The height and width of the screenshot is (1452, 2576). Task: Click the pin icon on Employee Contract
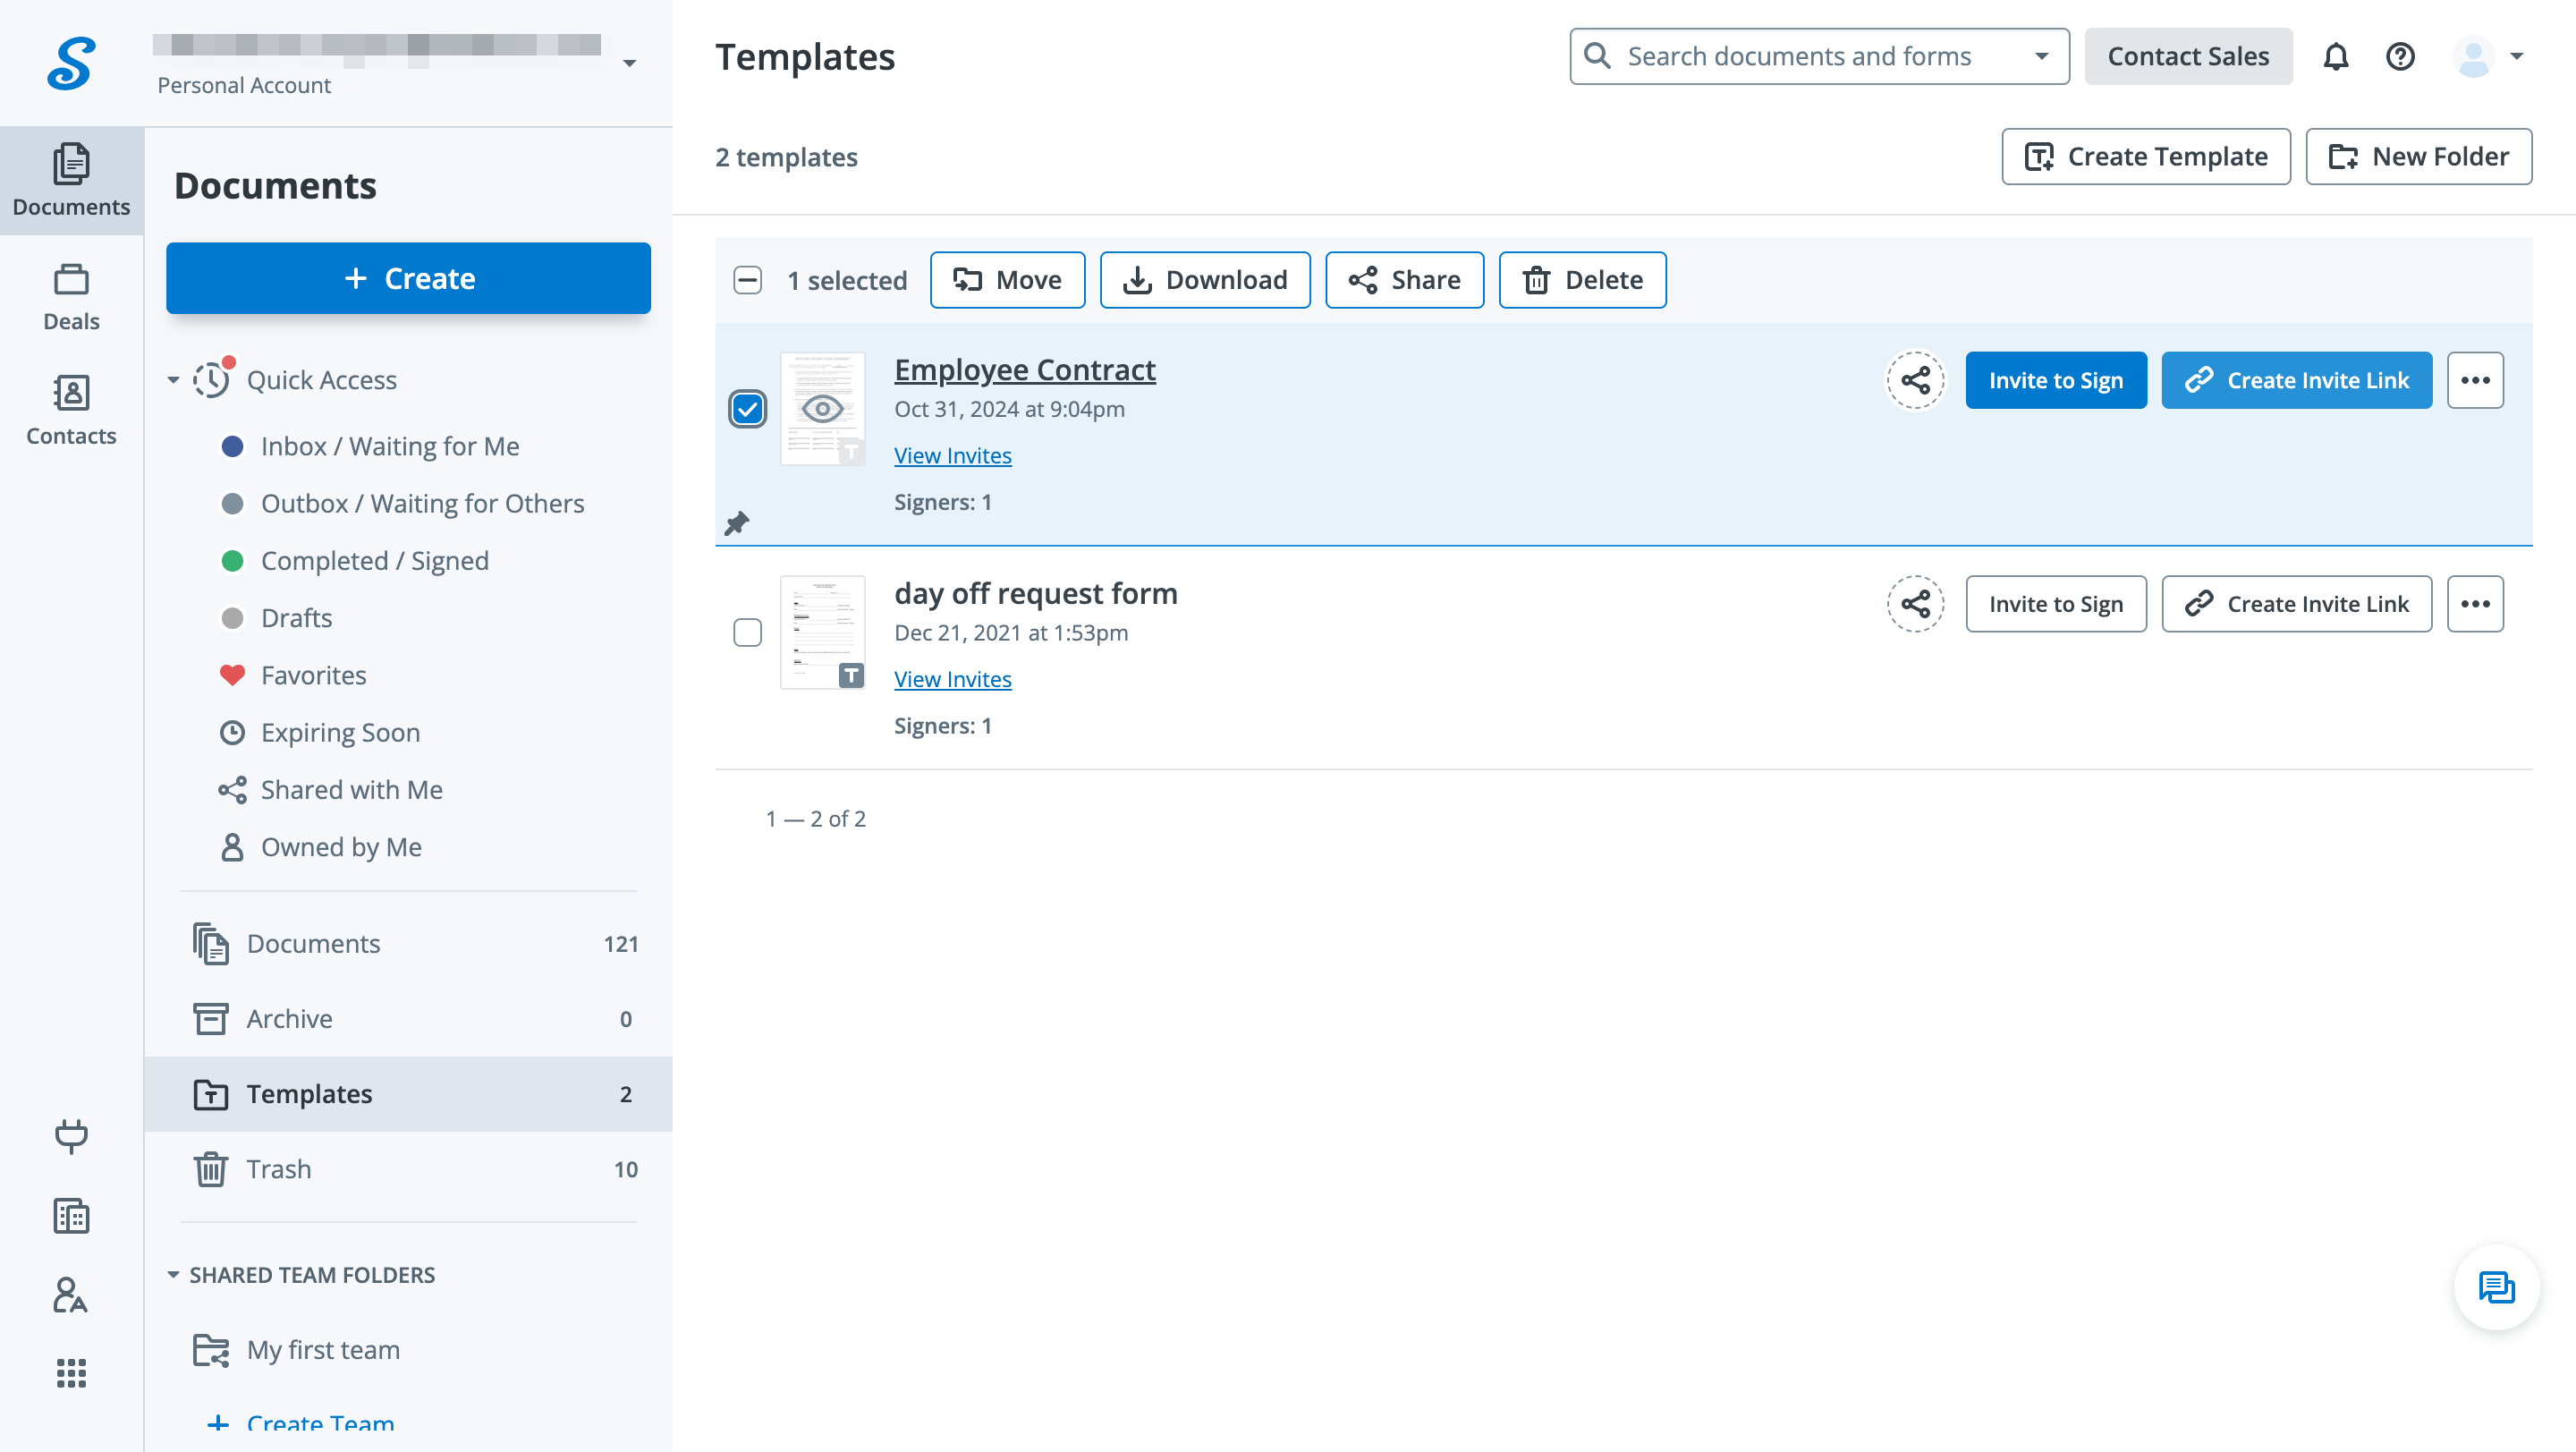click(737, 523)
